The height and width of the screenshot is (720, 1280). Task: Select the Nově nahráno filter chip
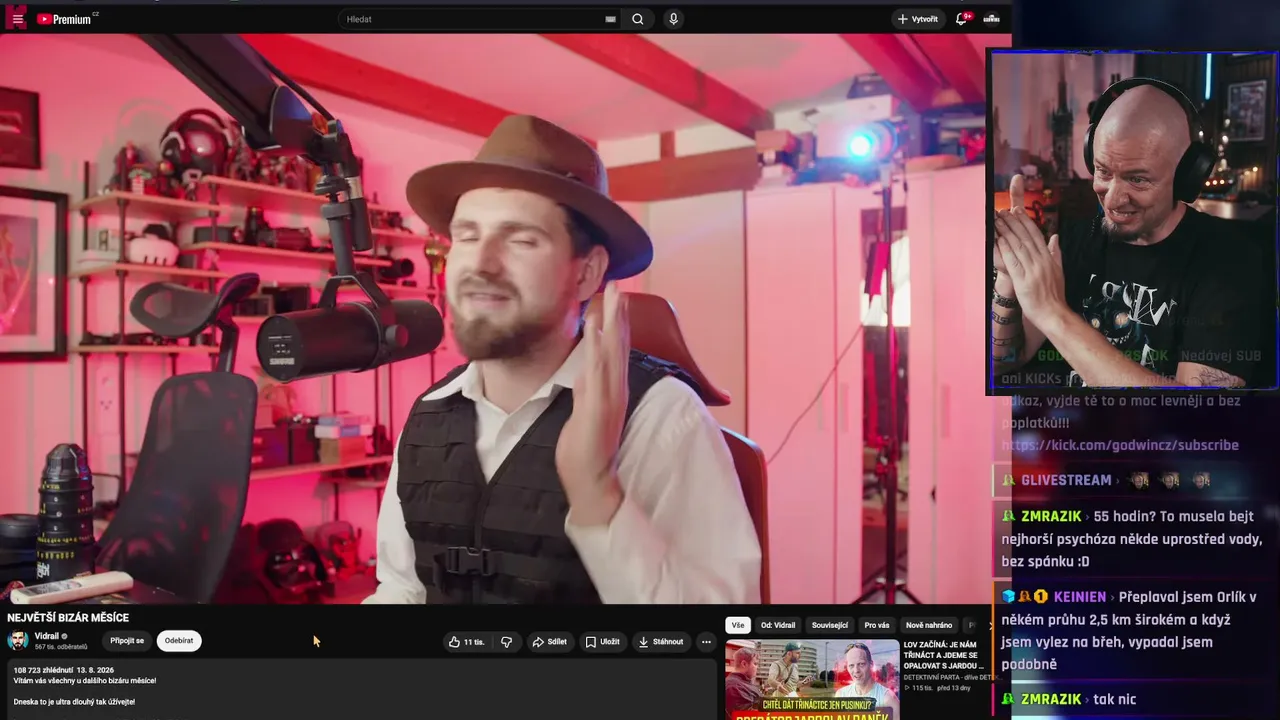click(929, 625)
